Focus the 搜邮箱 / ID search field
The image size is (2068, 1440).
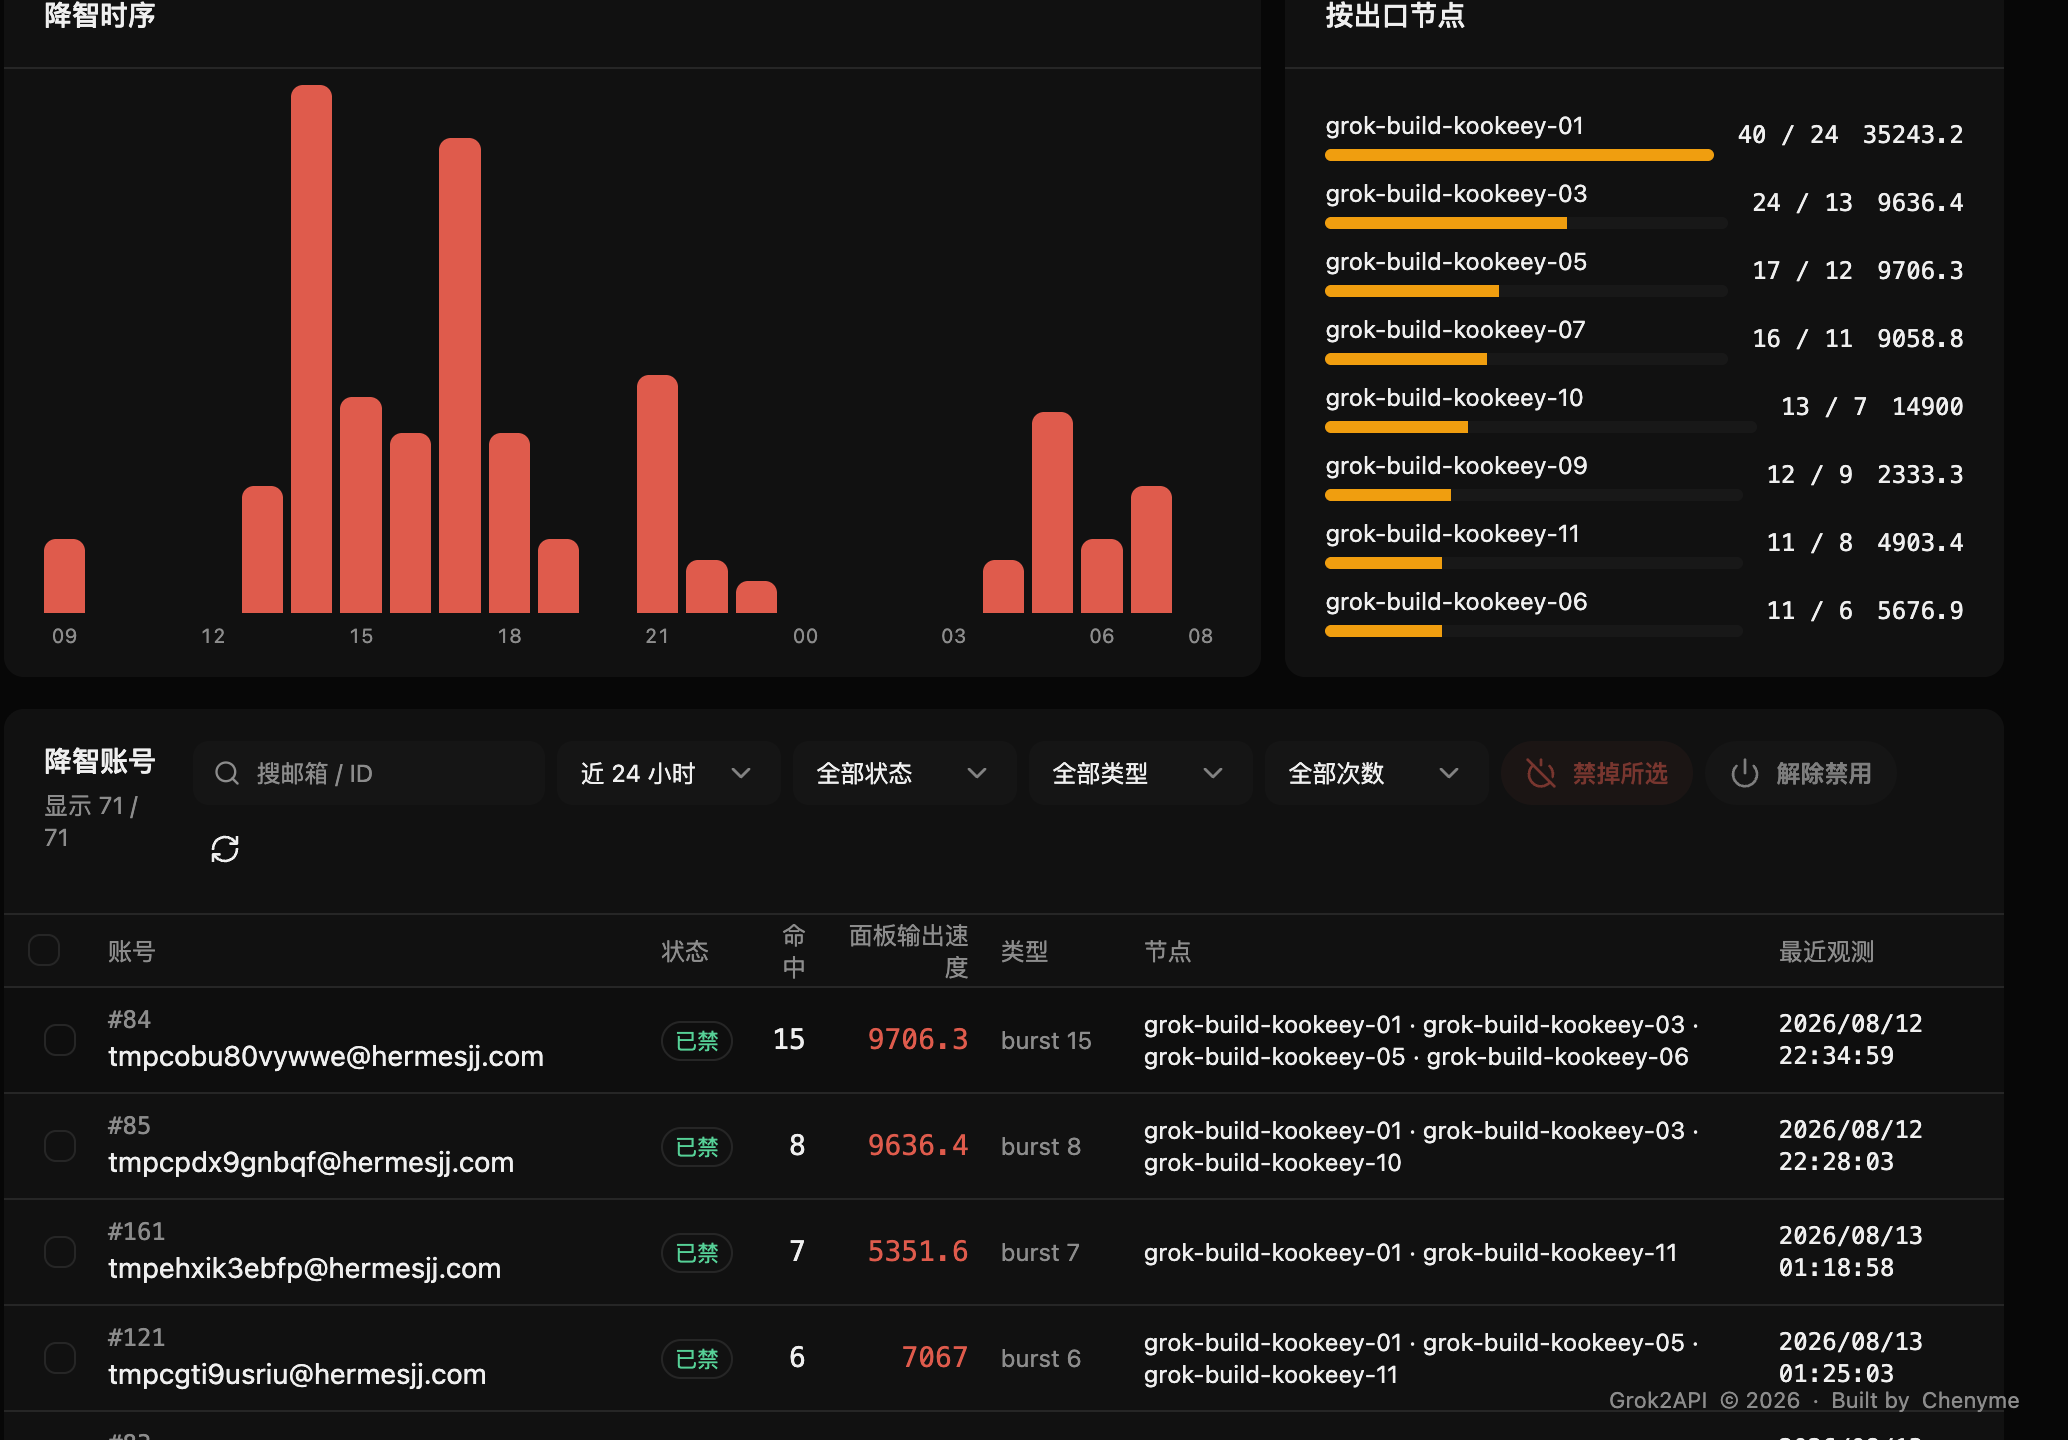369,773
